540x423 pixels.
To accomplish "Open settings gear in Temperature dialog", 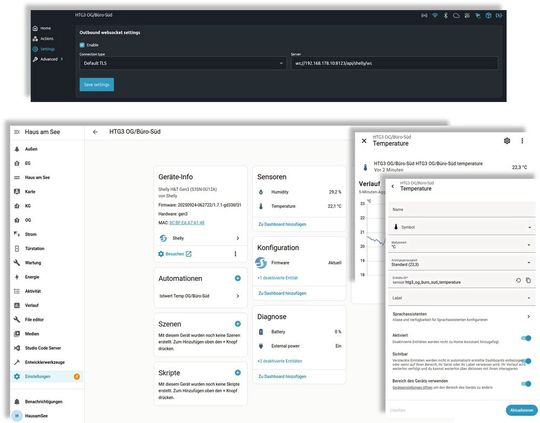I will click(507, 141).
